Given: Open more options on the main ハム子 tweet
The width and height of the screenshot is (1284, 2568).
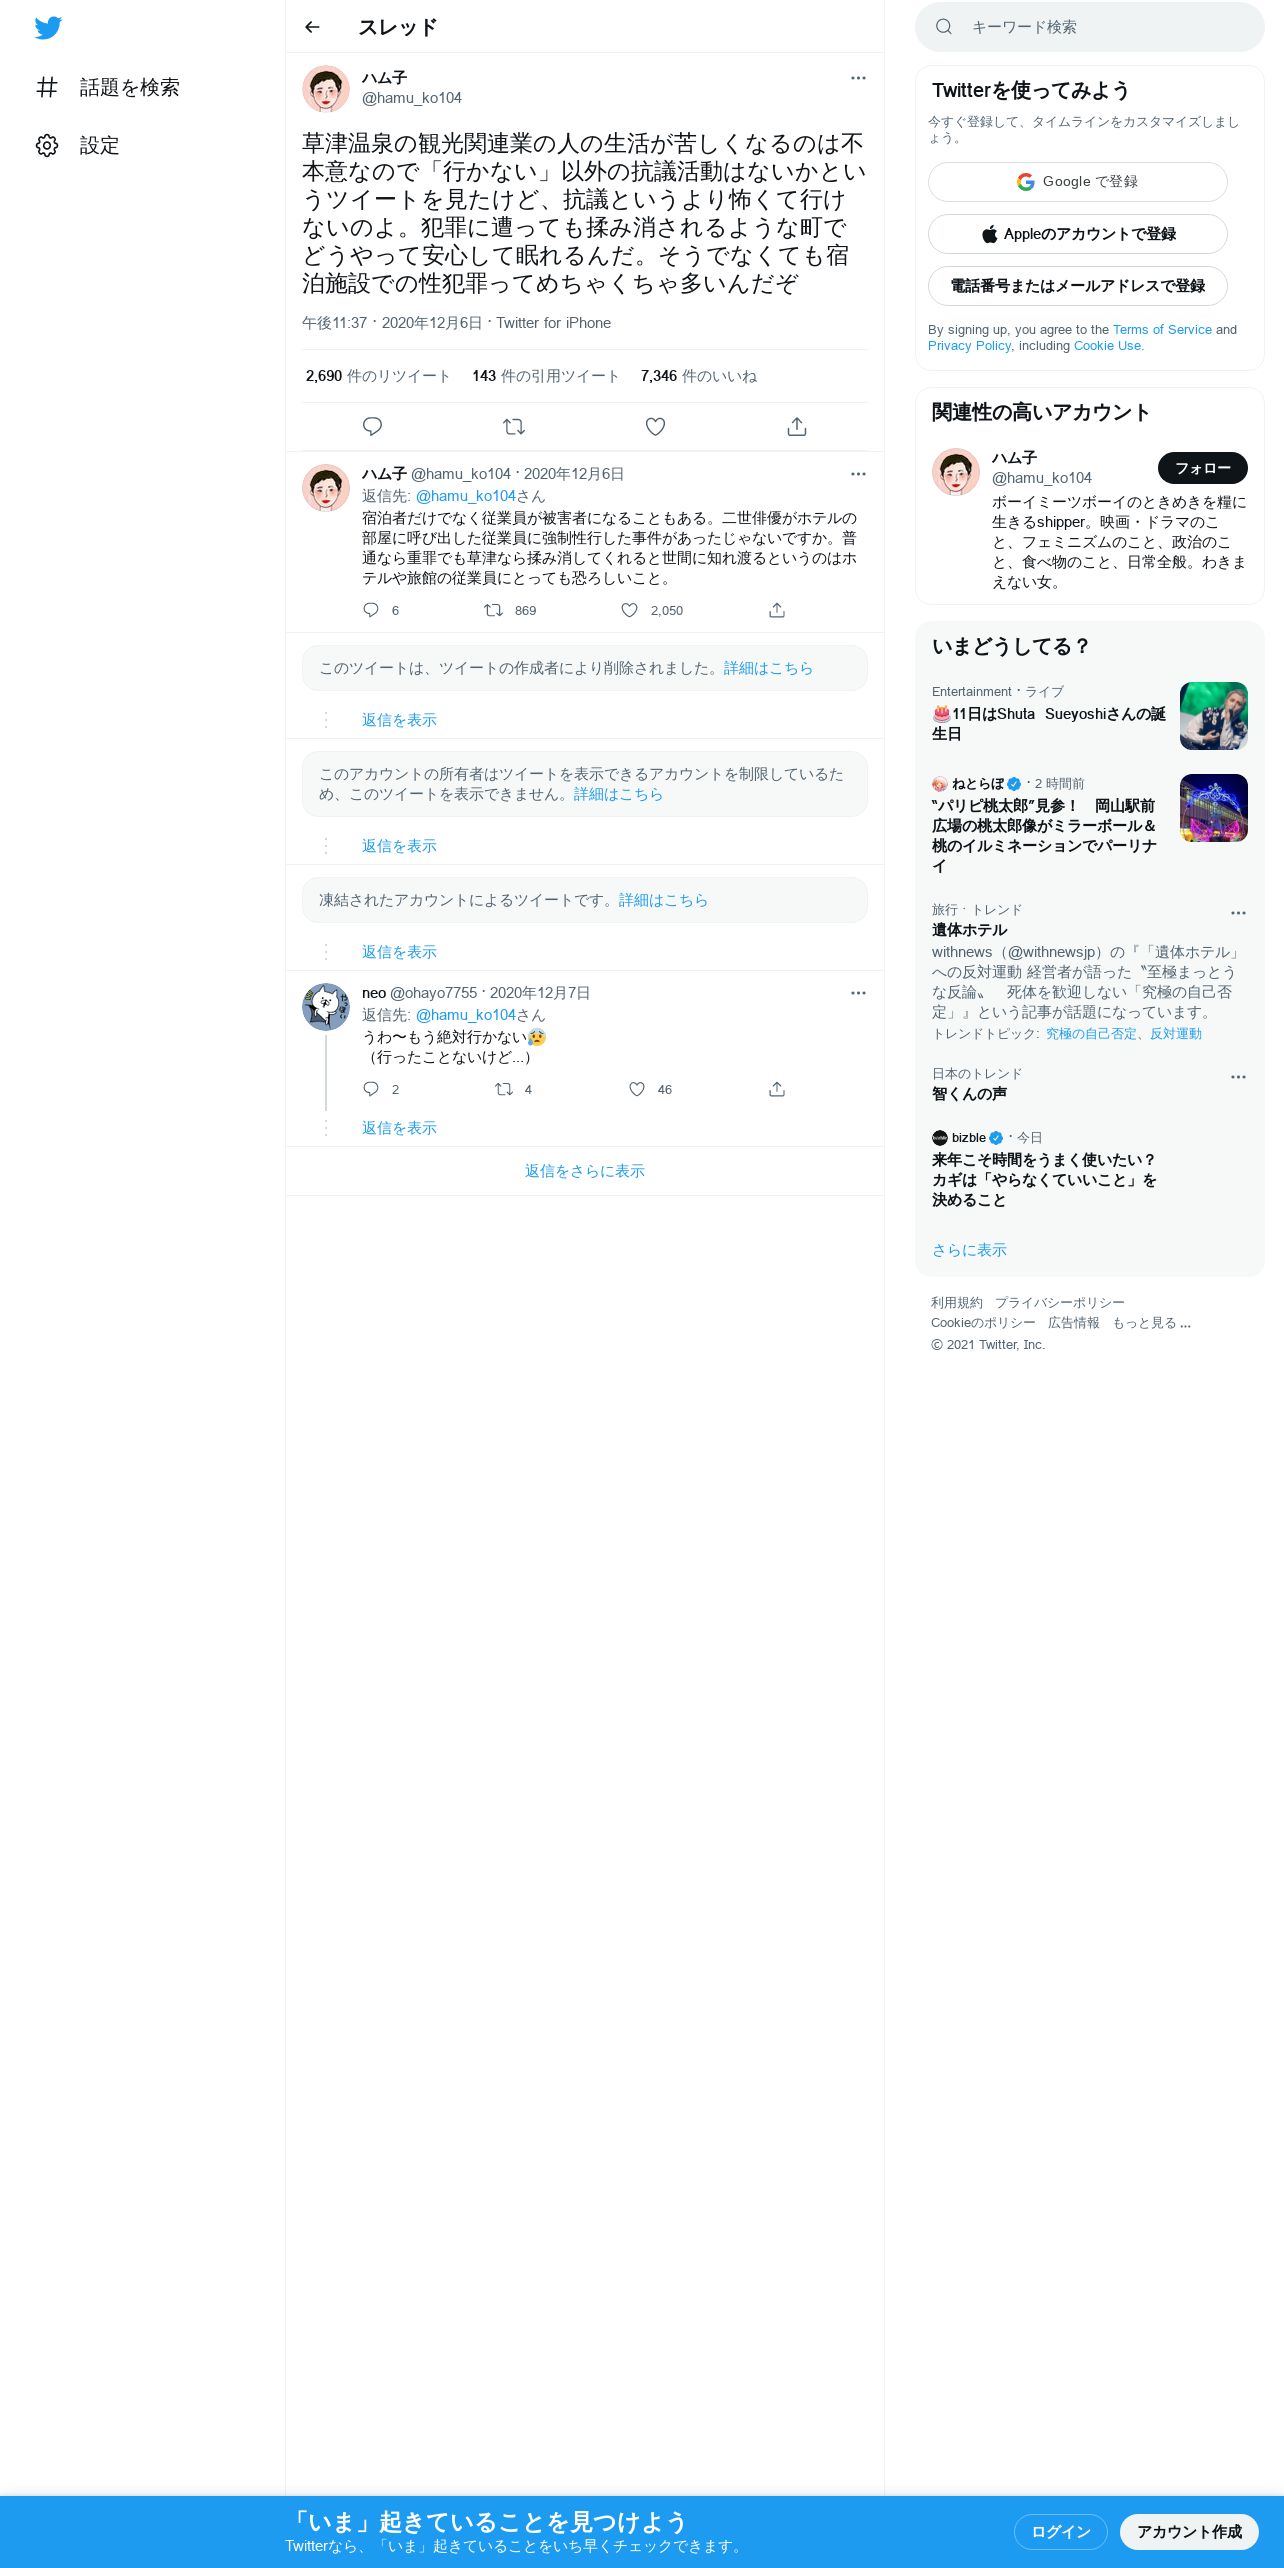Looking at the screenshot, I should point(858,78).
